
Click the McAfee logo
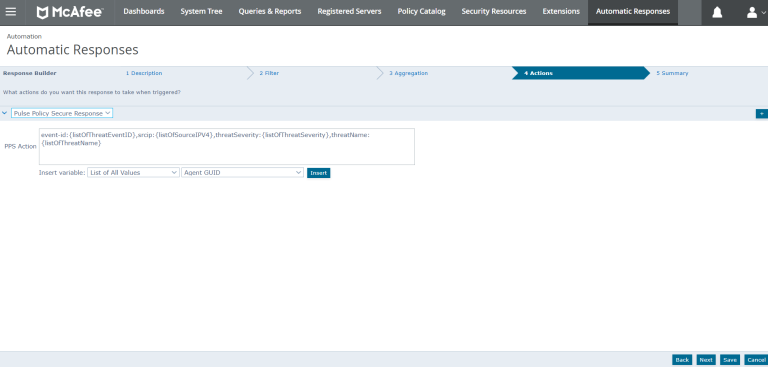[70, 12]
